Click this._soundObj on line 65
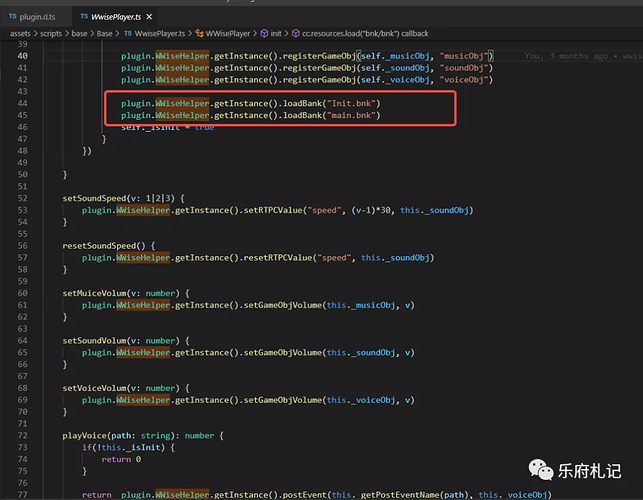 [x=361, y=352]
